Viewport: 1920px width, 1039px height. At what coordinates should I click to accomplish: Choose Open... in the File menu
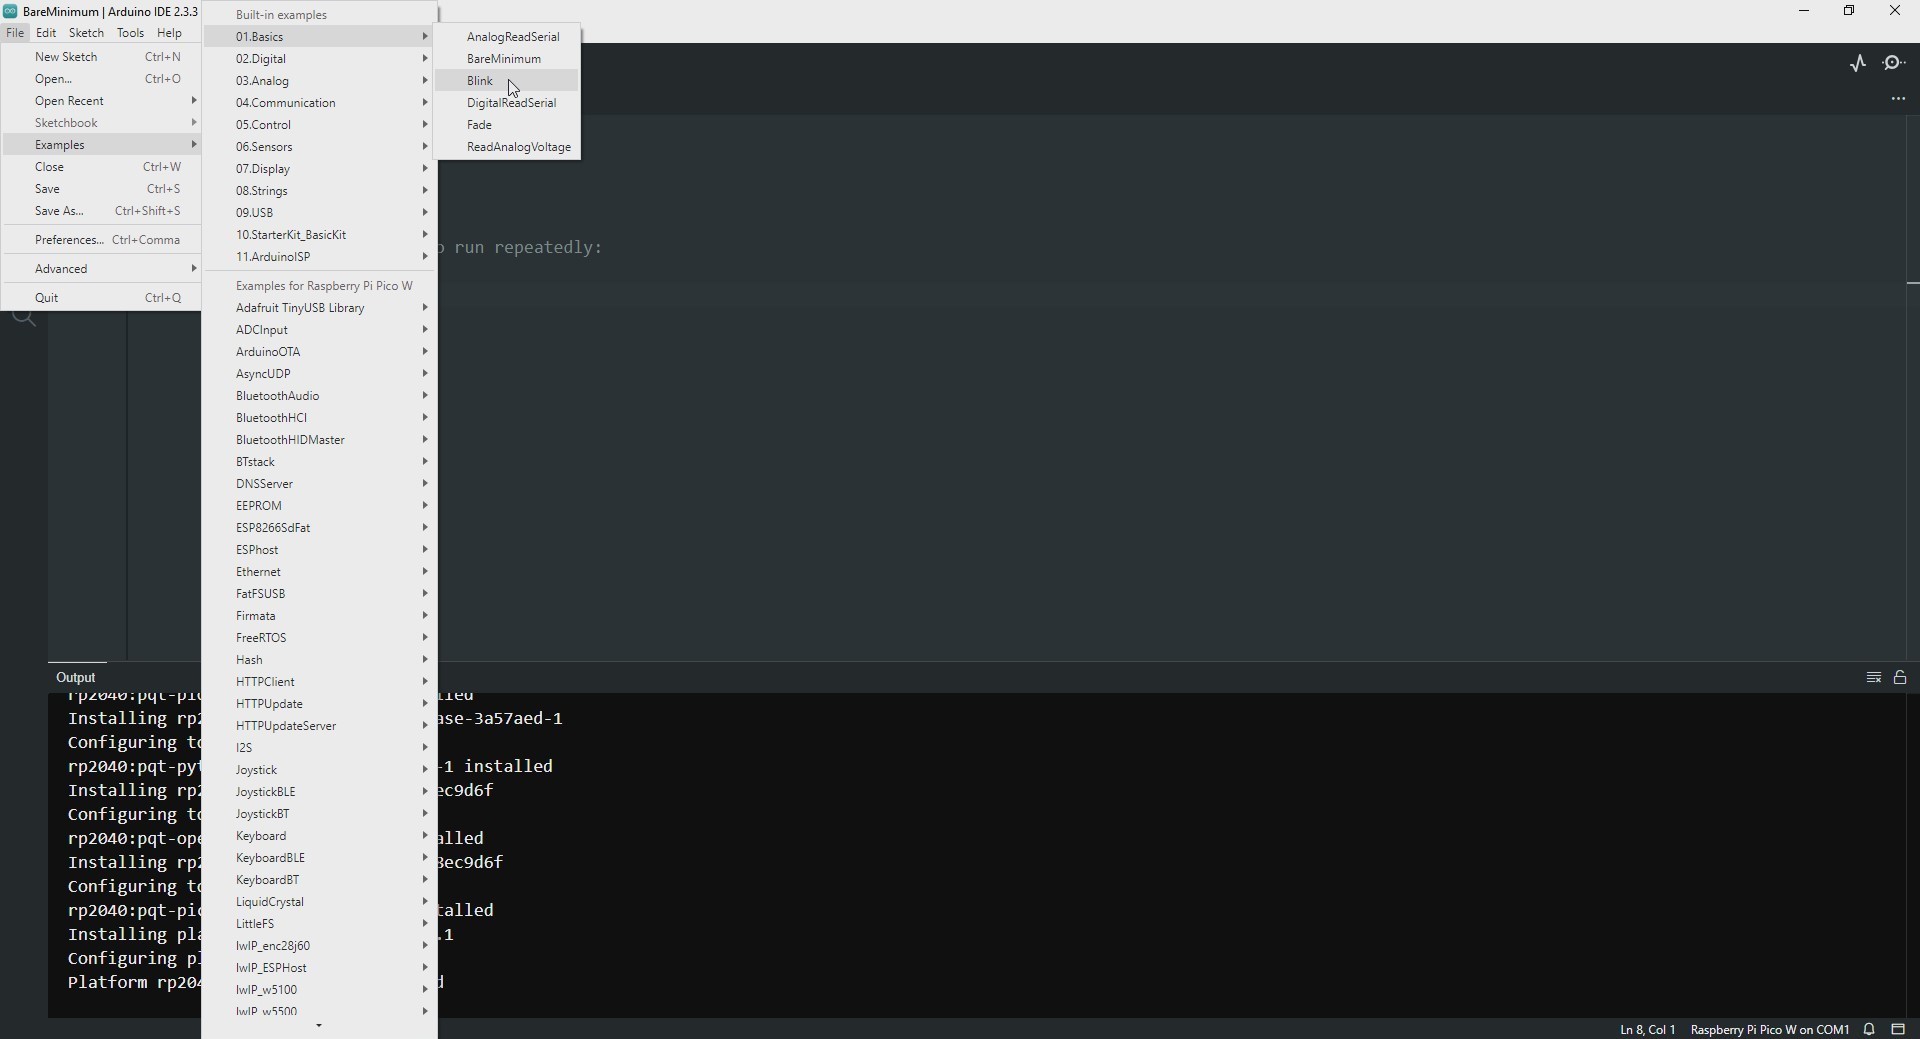pos(102,79)
